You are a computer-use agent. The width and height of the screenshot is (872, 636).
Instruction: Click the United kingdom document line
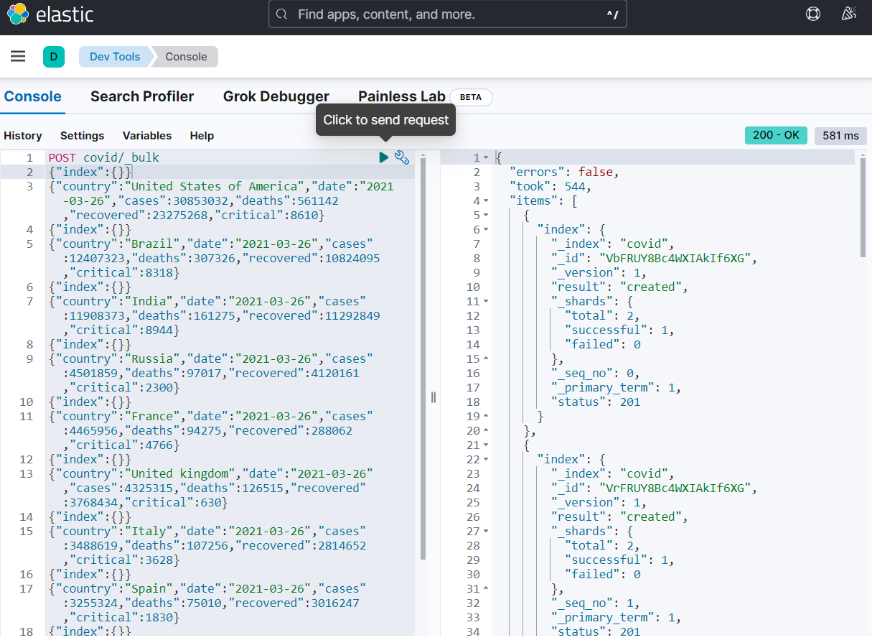pos(211,488)
